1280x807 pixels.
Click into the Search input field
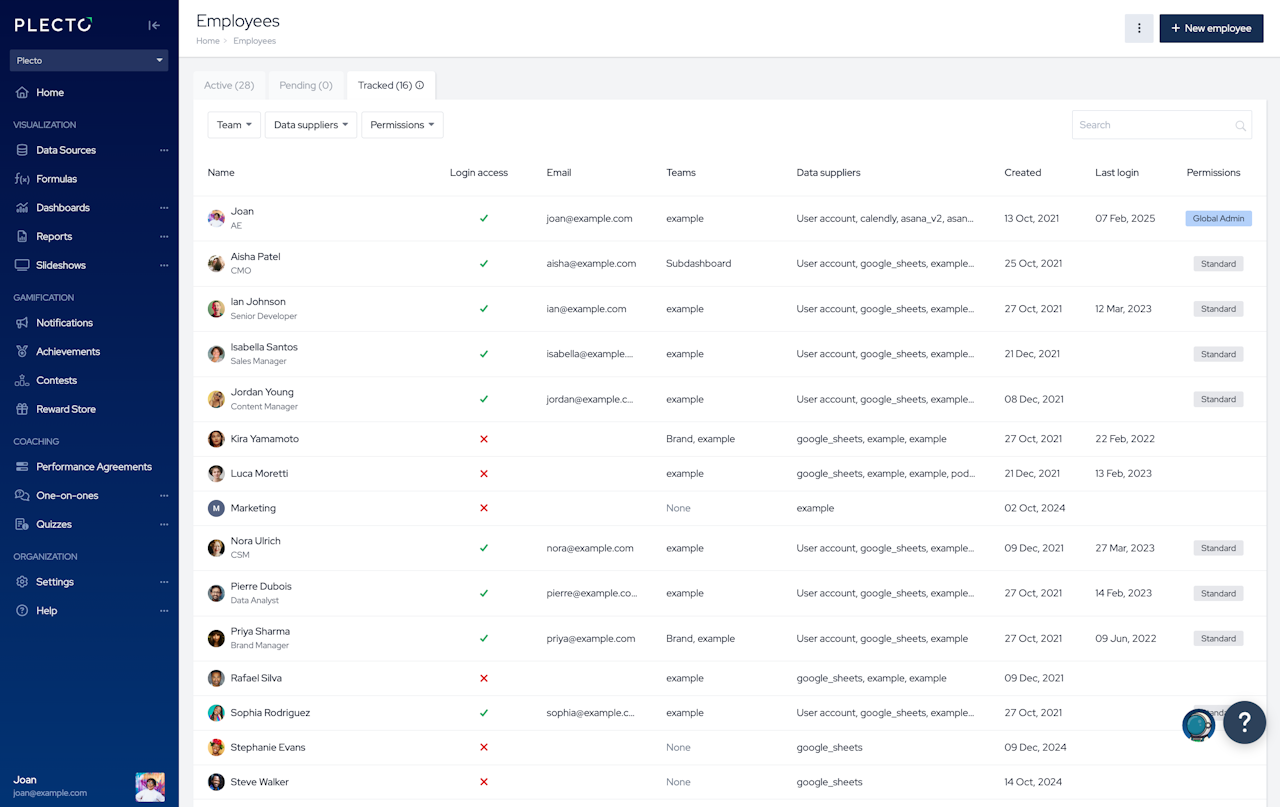(x=1152, y=125)
